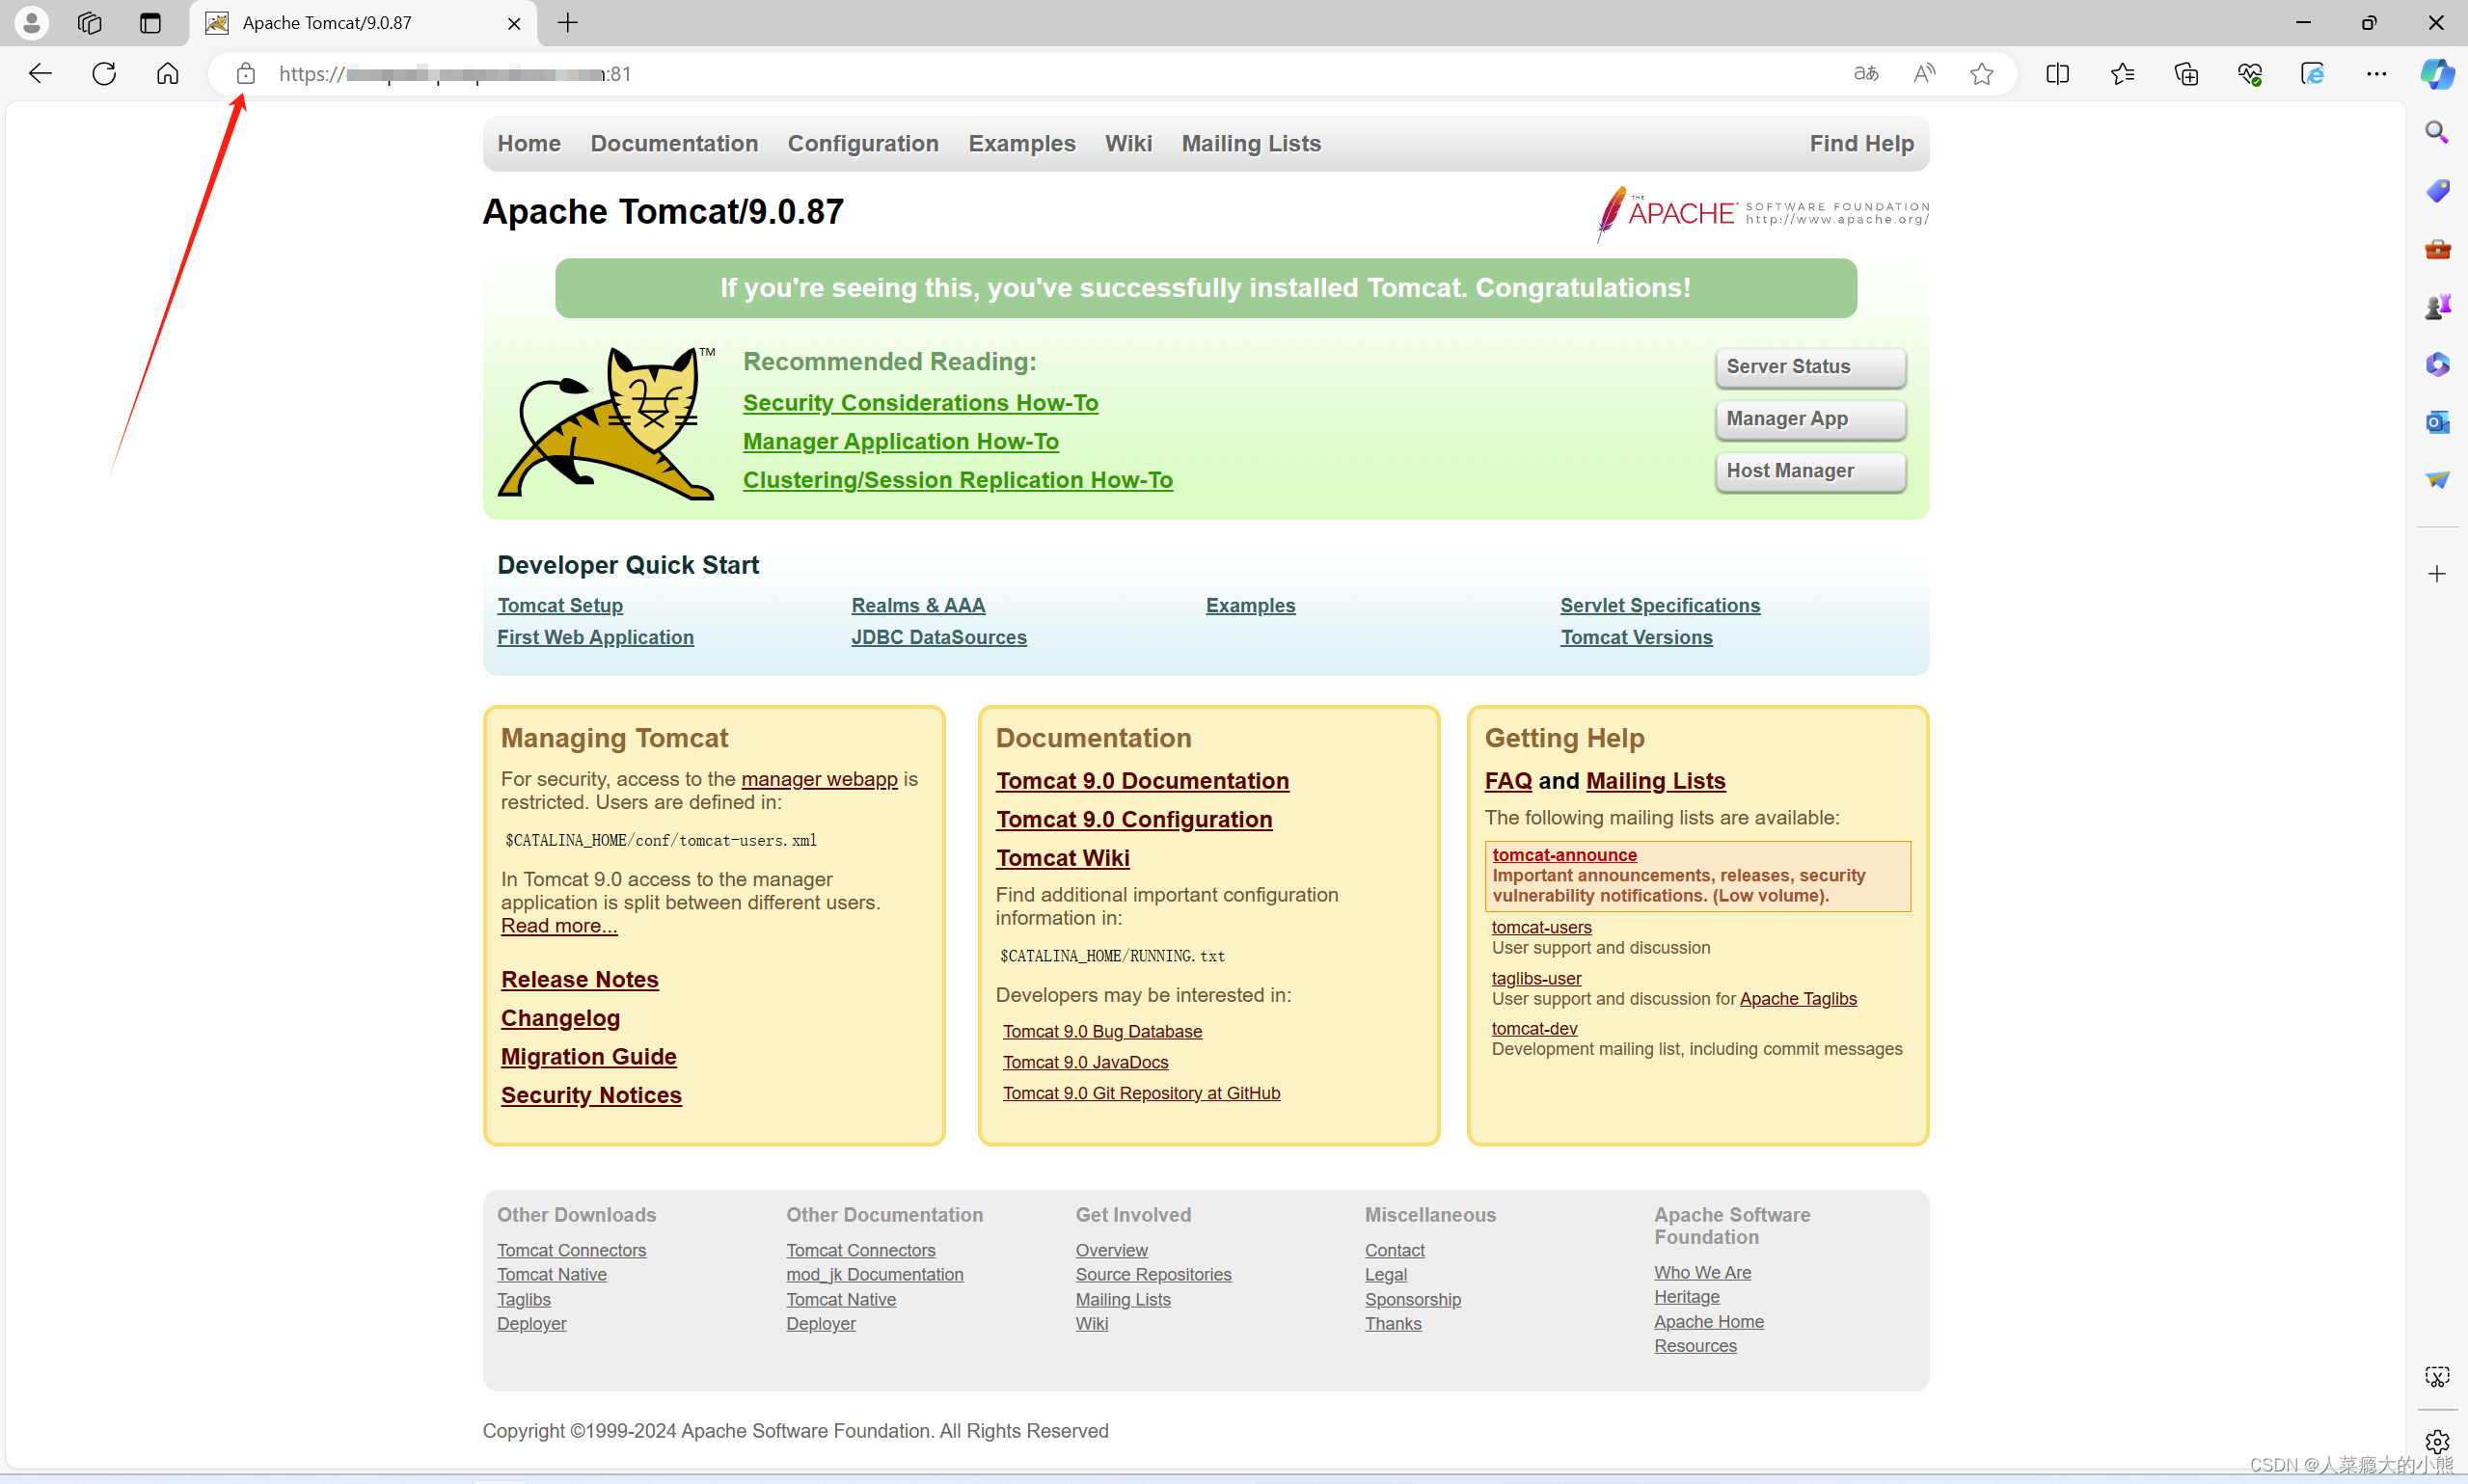The image size is (2468, 1484).
Task: Add page to favorites star icon
Action: (1981, 73)
